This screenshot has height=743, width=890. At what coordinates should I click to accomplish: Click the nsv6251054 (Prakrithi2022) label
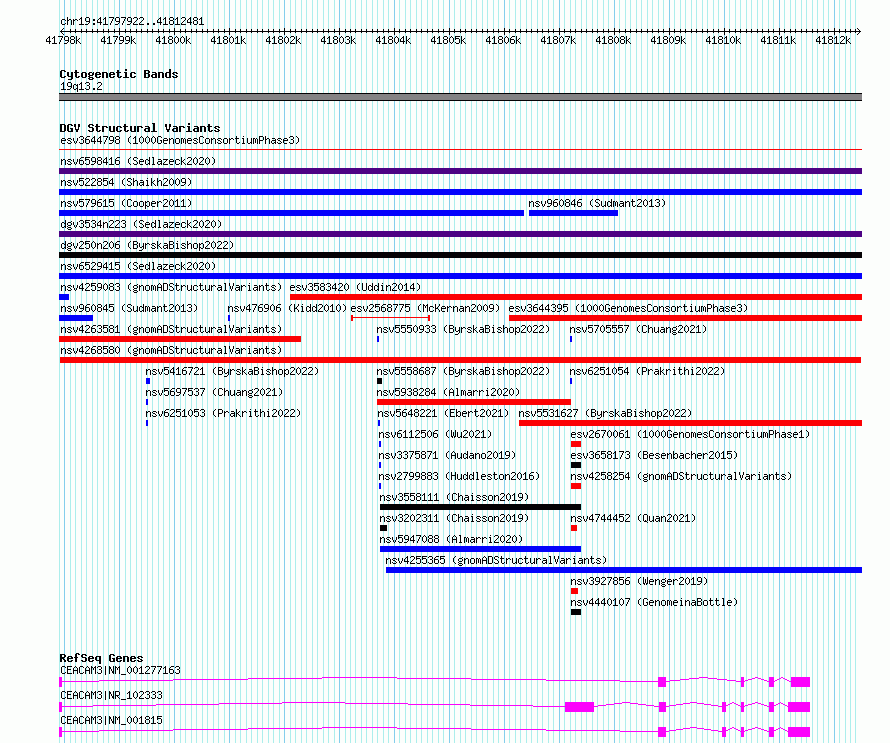[647, 371]
